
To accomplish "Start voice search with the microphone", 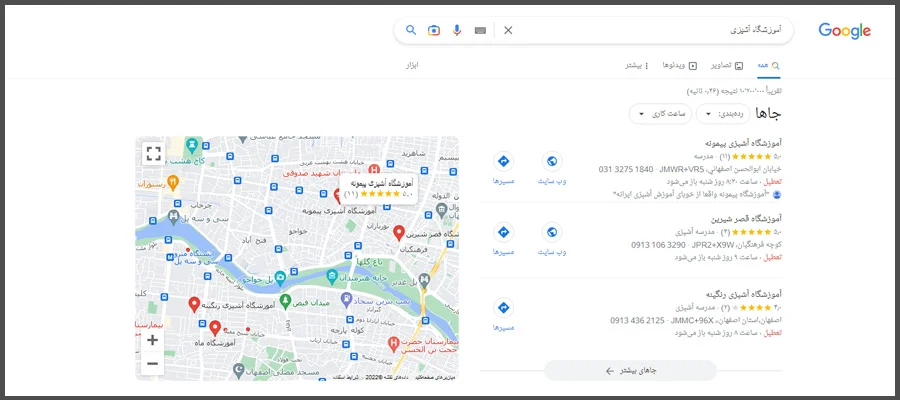I will (457, 30).
